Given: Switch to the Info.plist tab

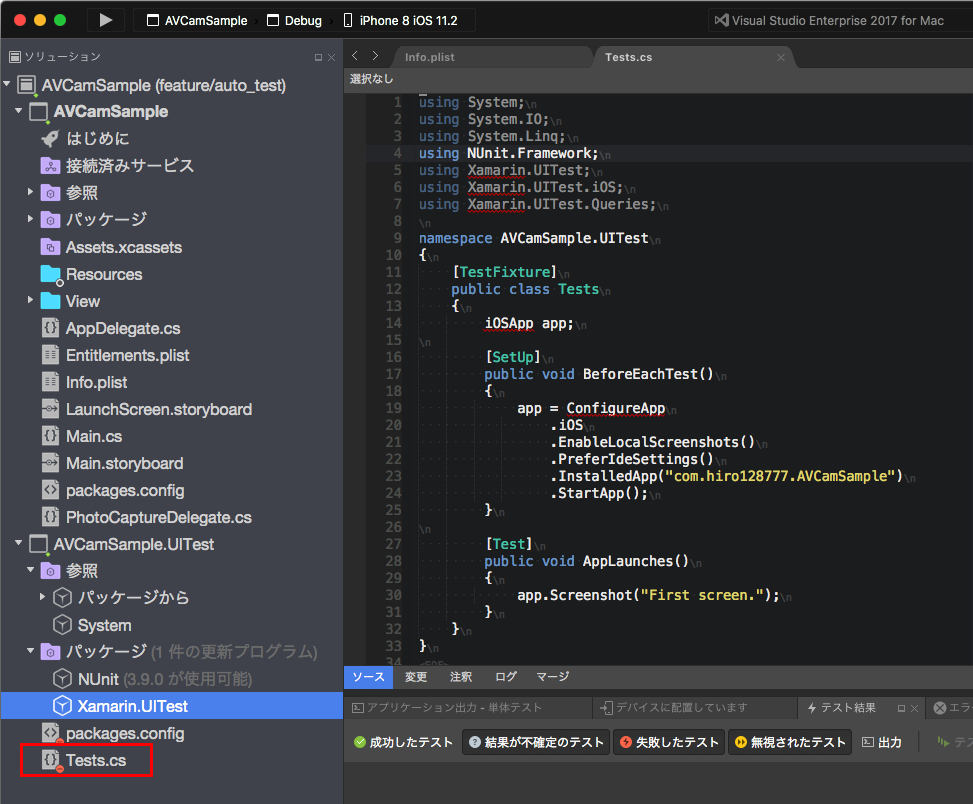Looking at the screenshot, I should [429, 57].
